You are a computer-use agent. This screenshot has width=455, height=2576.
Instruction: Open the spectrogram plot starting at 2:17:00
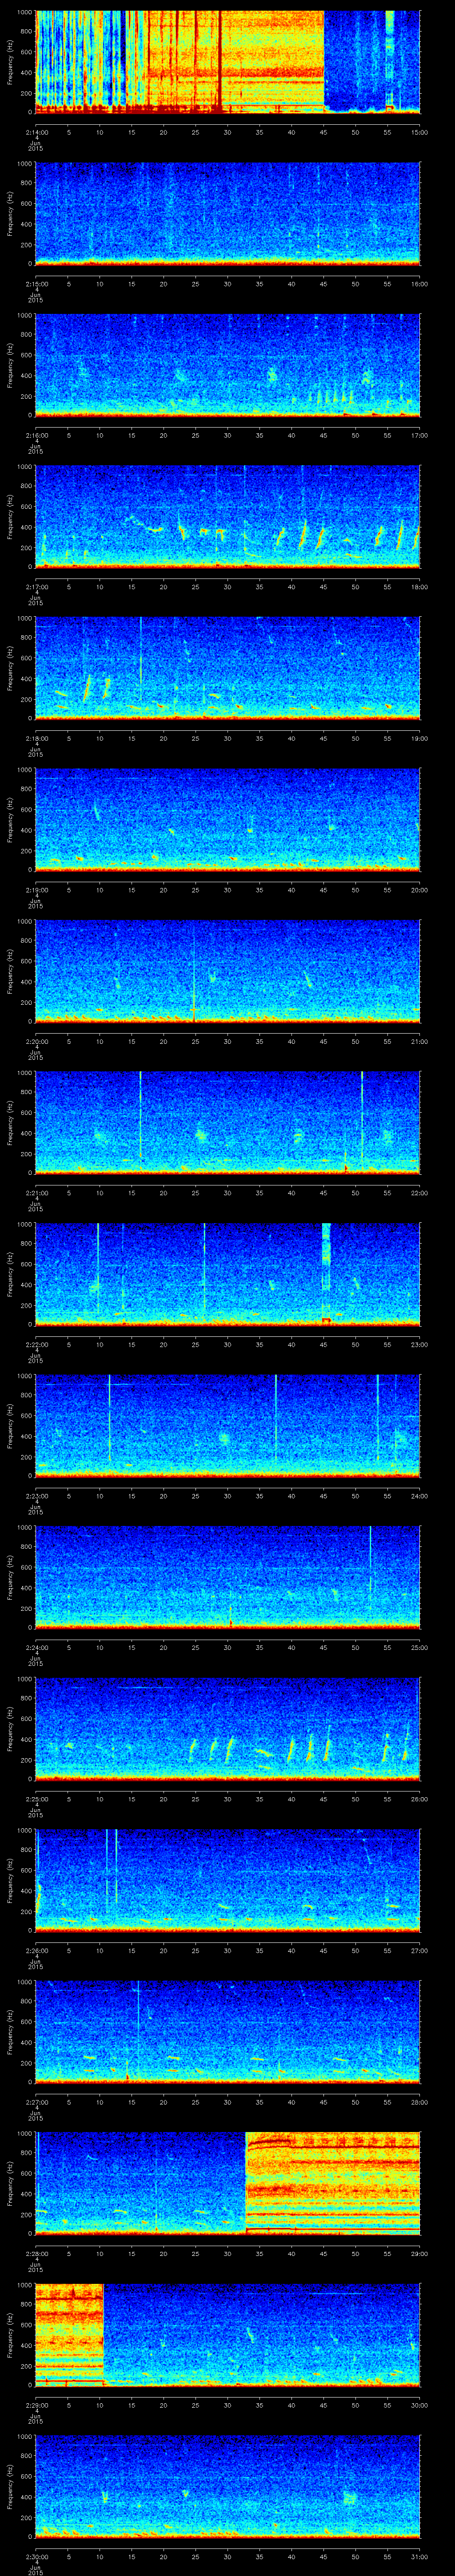[x=227, y=516]
